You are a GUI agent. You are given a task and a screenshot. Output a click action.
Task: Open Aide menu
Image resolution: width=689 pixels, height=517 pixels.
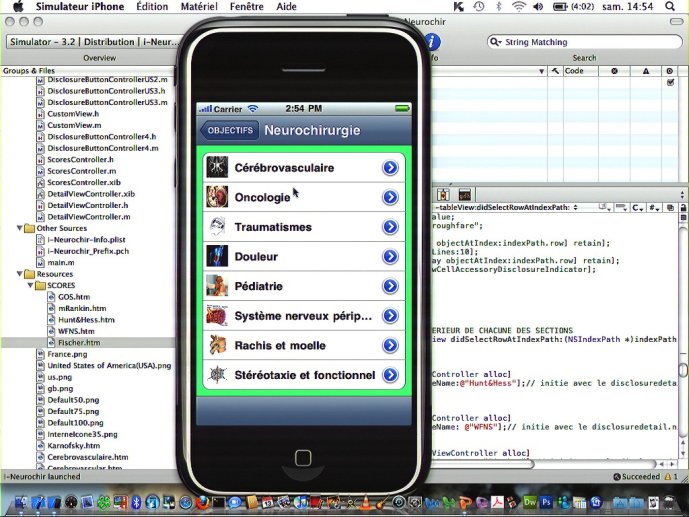(286, 7)
